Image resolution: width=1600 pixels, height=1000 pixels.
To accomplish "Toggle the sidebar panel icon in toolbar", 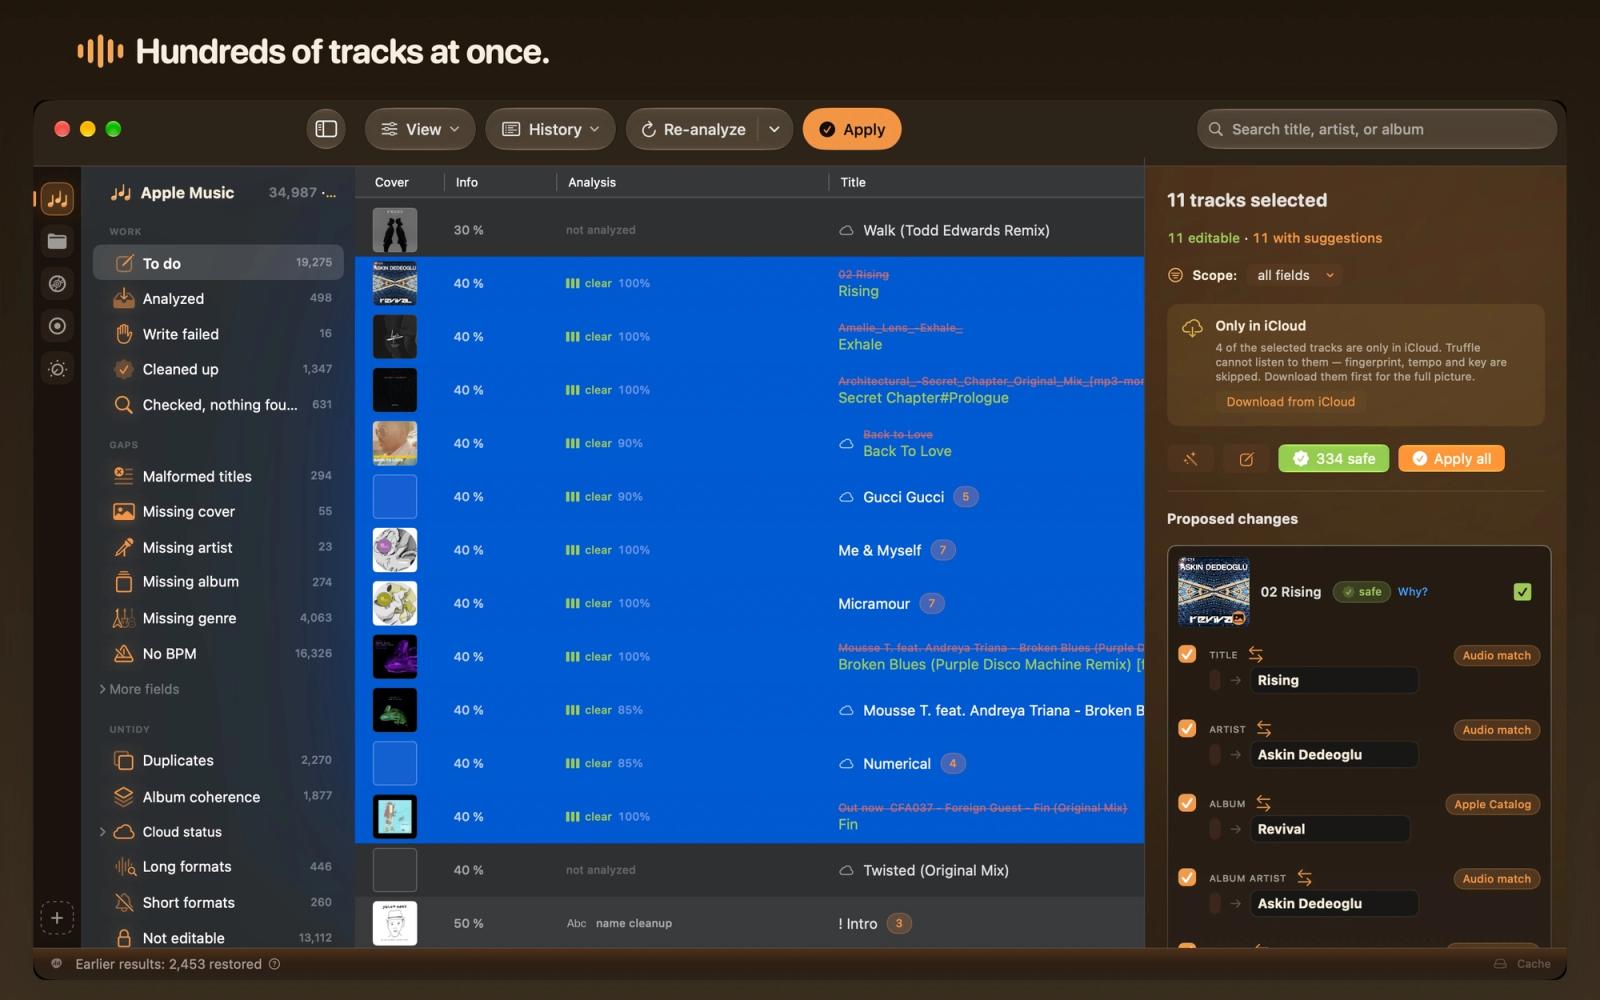I will pos(326,129).
